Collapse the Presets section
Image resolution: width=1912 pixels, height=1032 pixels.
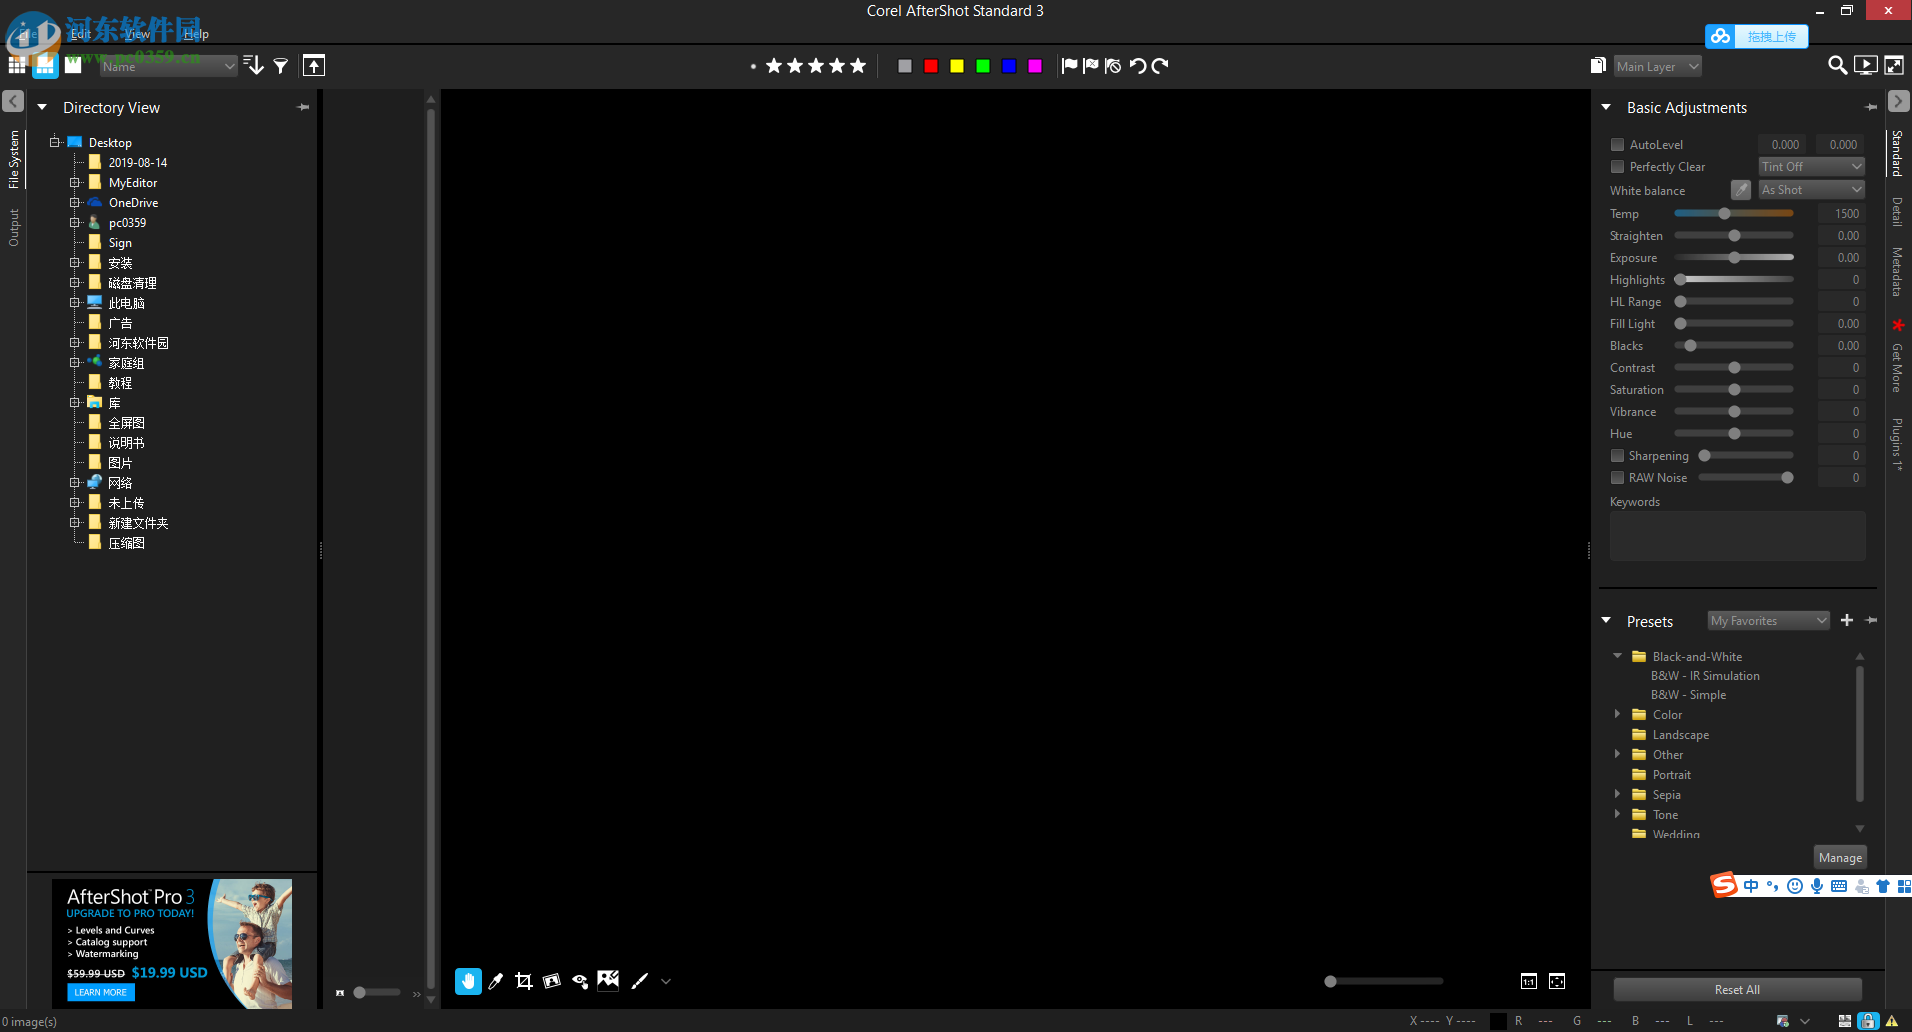[x=1606, y=621]
